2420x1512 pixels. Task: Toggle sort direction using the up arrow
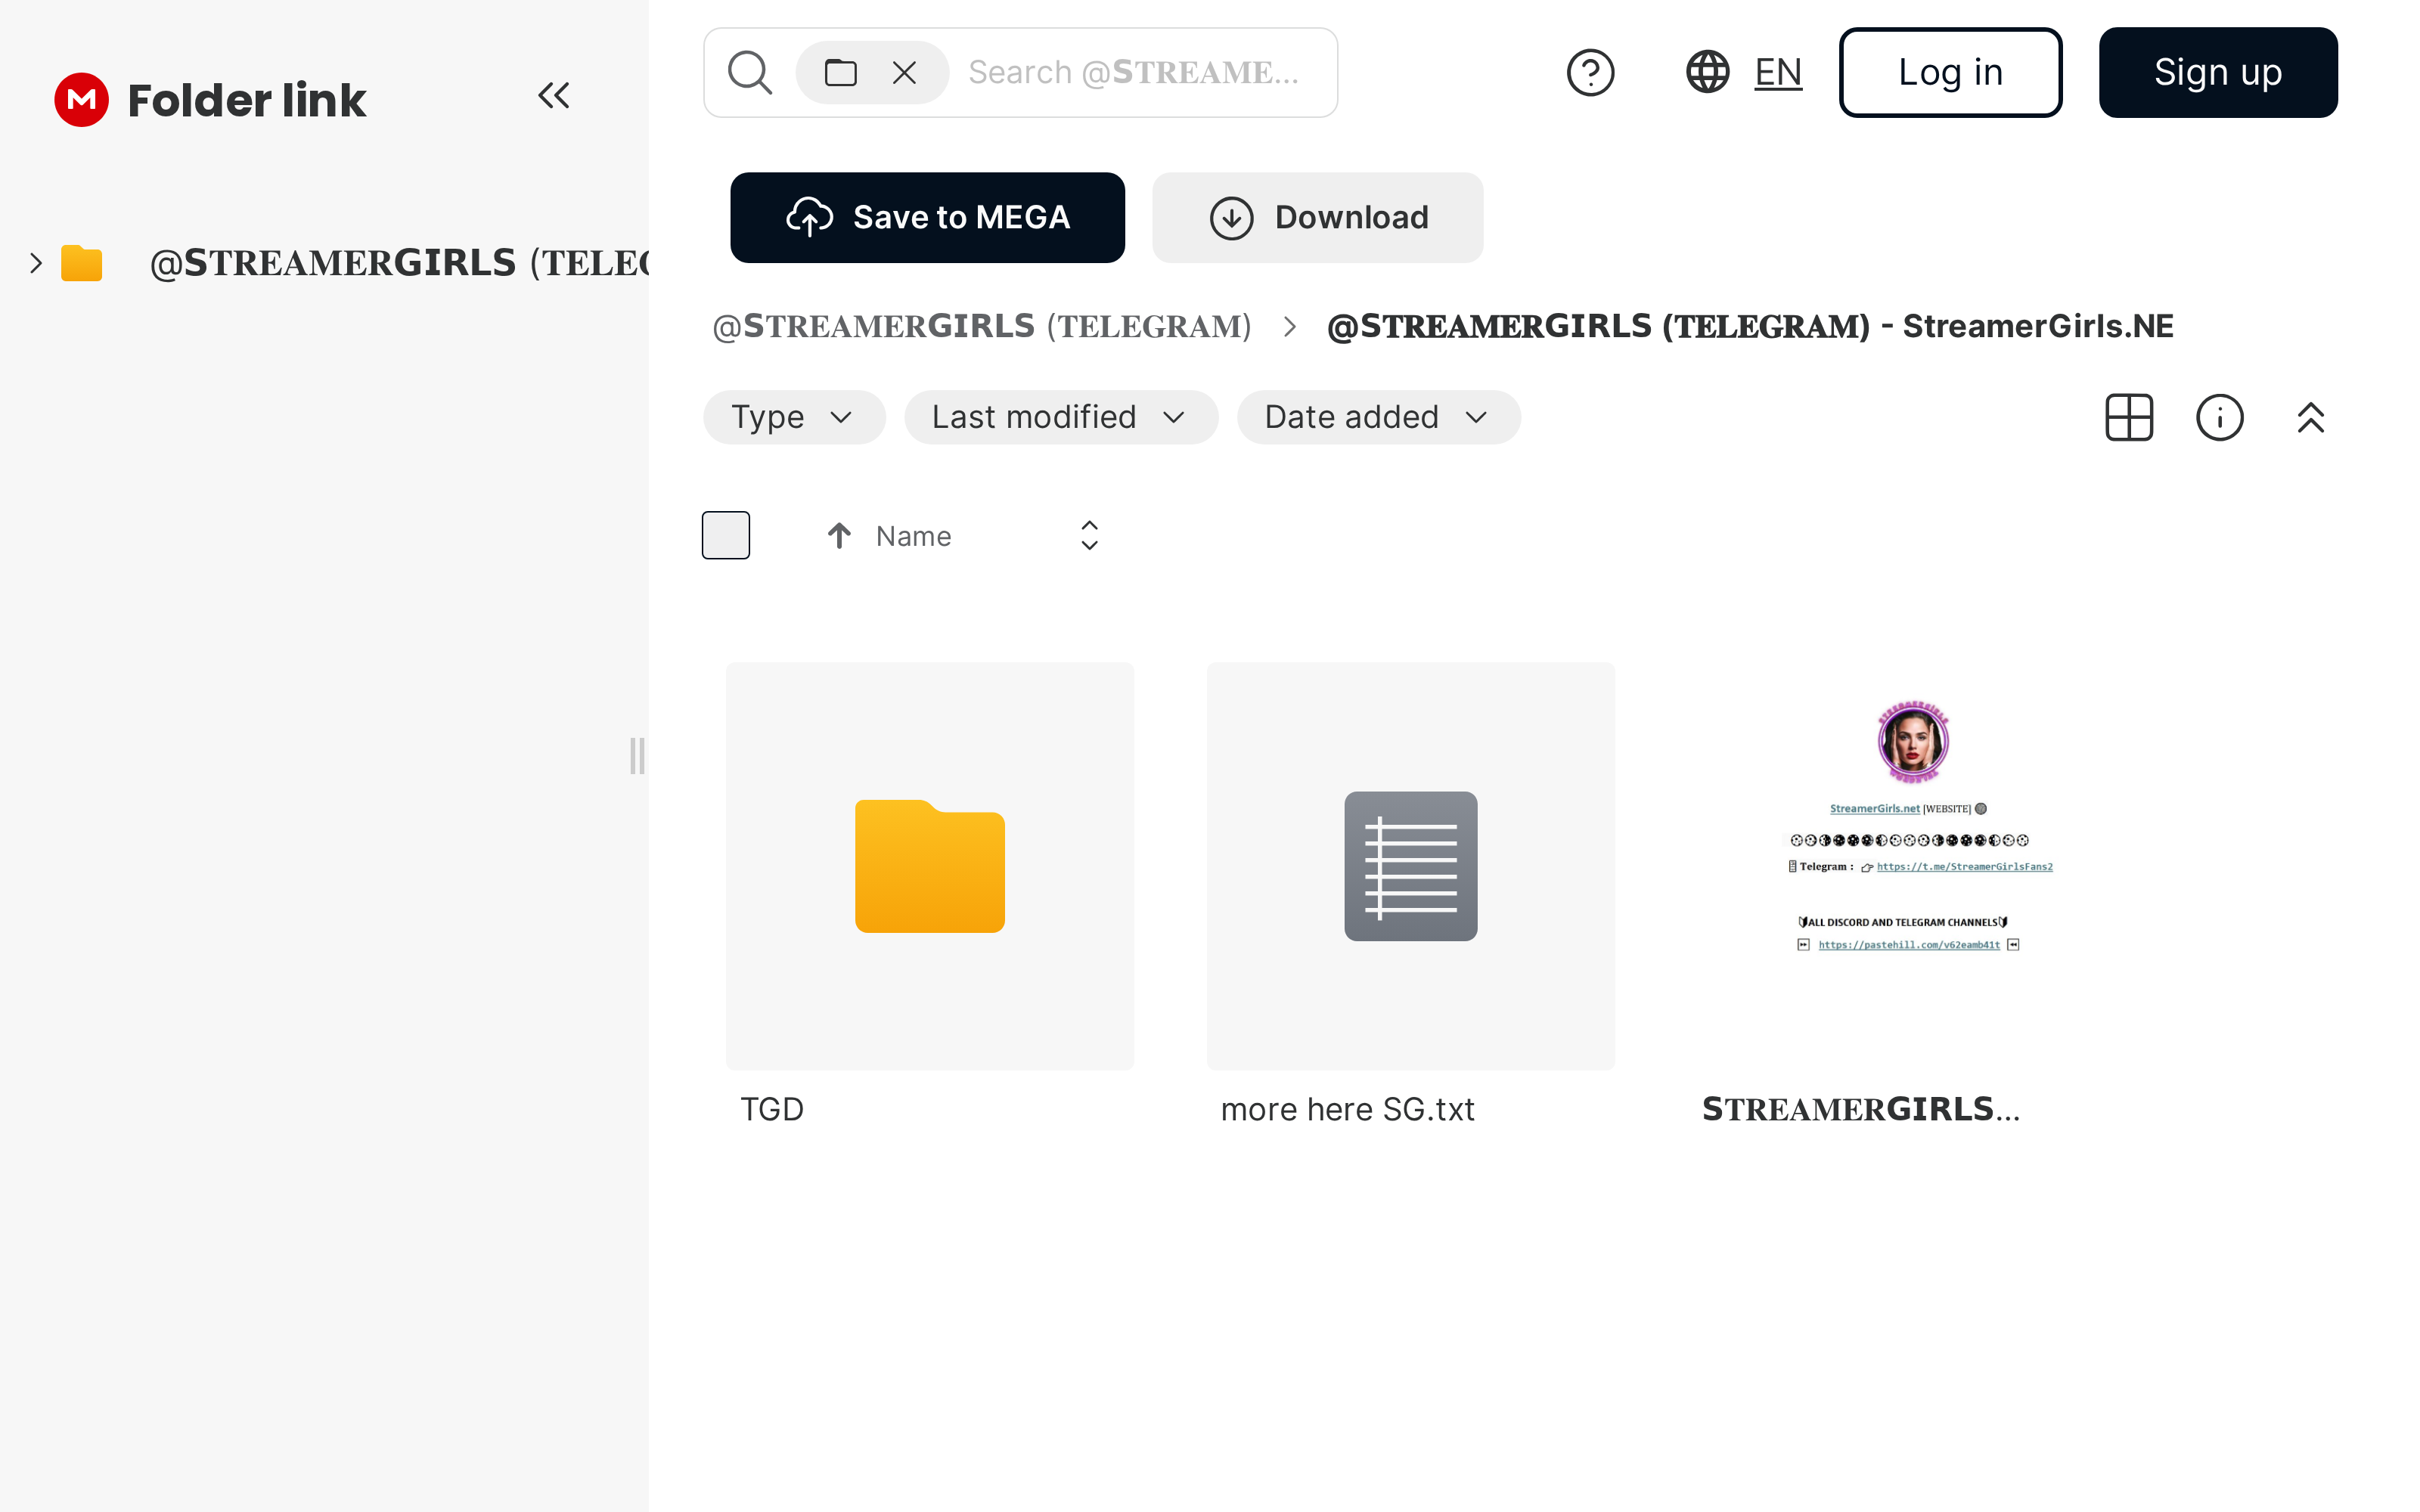pyautogui.click(x=839, y=536)
